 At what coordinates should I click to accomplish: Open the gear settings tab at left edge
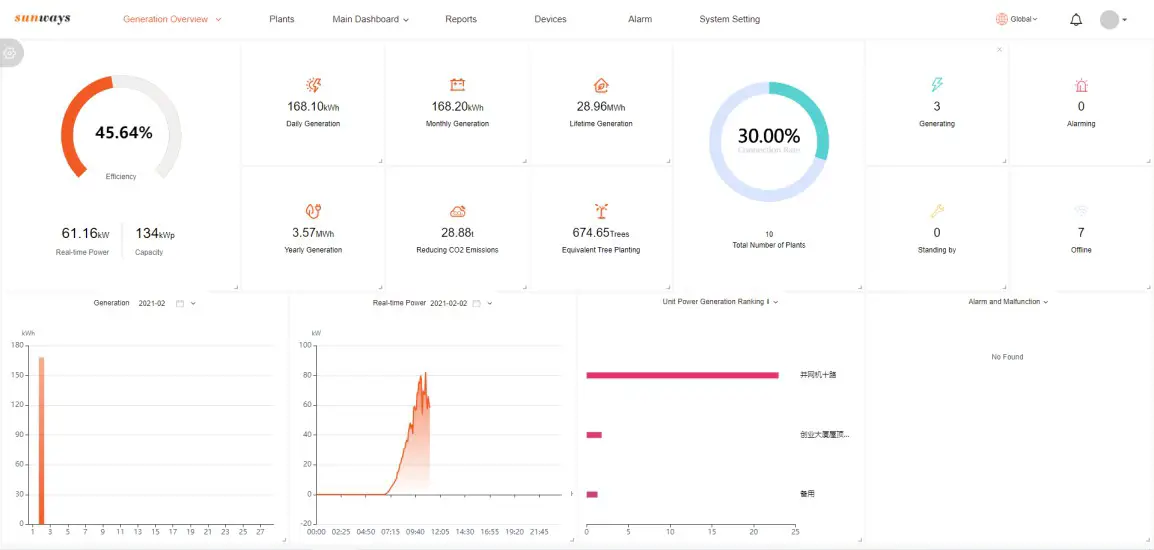tap(10, 53)
